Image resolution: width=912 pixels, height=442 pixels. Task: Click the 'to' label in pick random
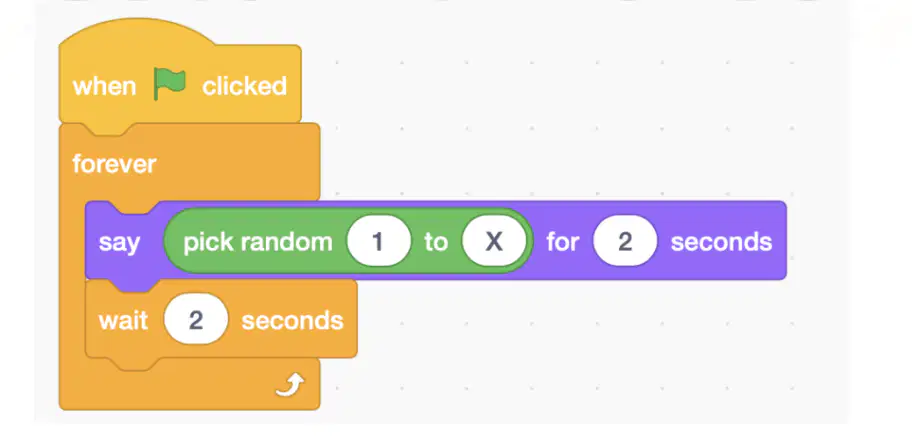(436, 241)
